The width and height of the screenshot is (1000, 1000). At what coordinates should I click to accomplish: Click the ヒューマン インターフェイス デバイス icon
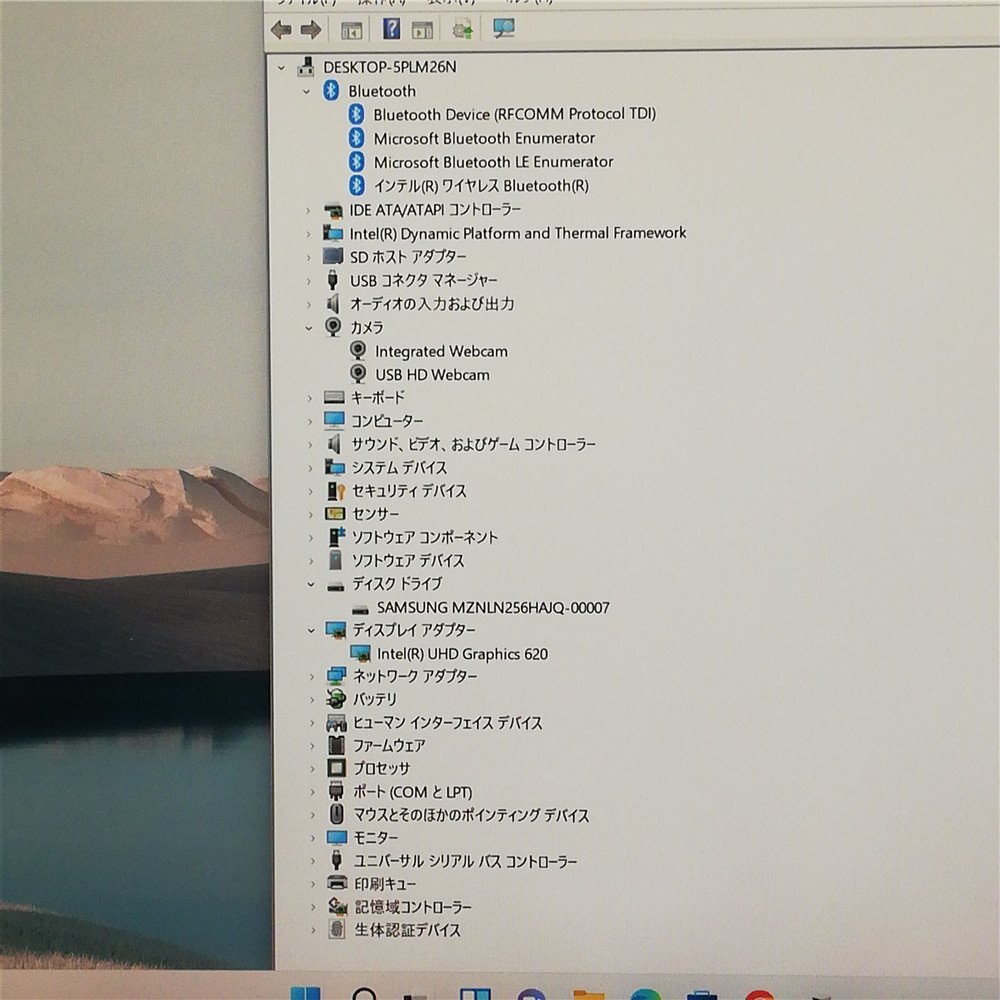pyautogui.click(x=336, y=723)
